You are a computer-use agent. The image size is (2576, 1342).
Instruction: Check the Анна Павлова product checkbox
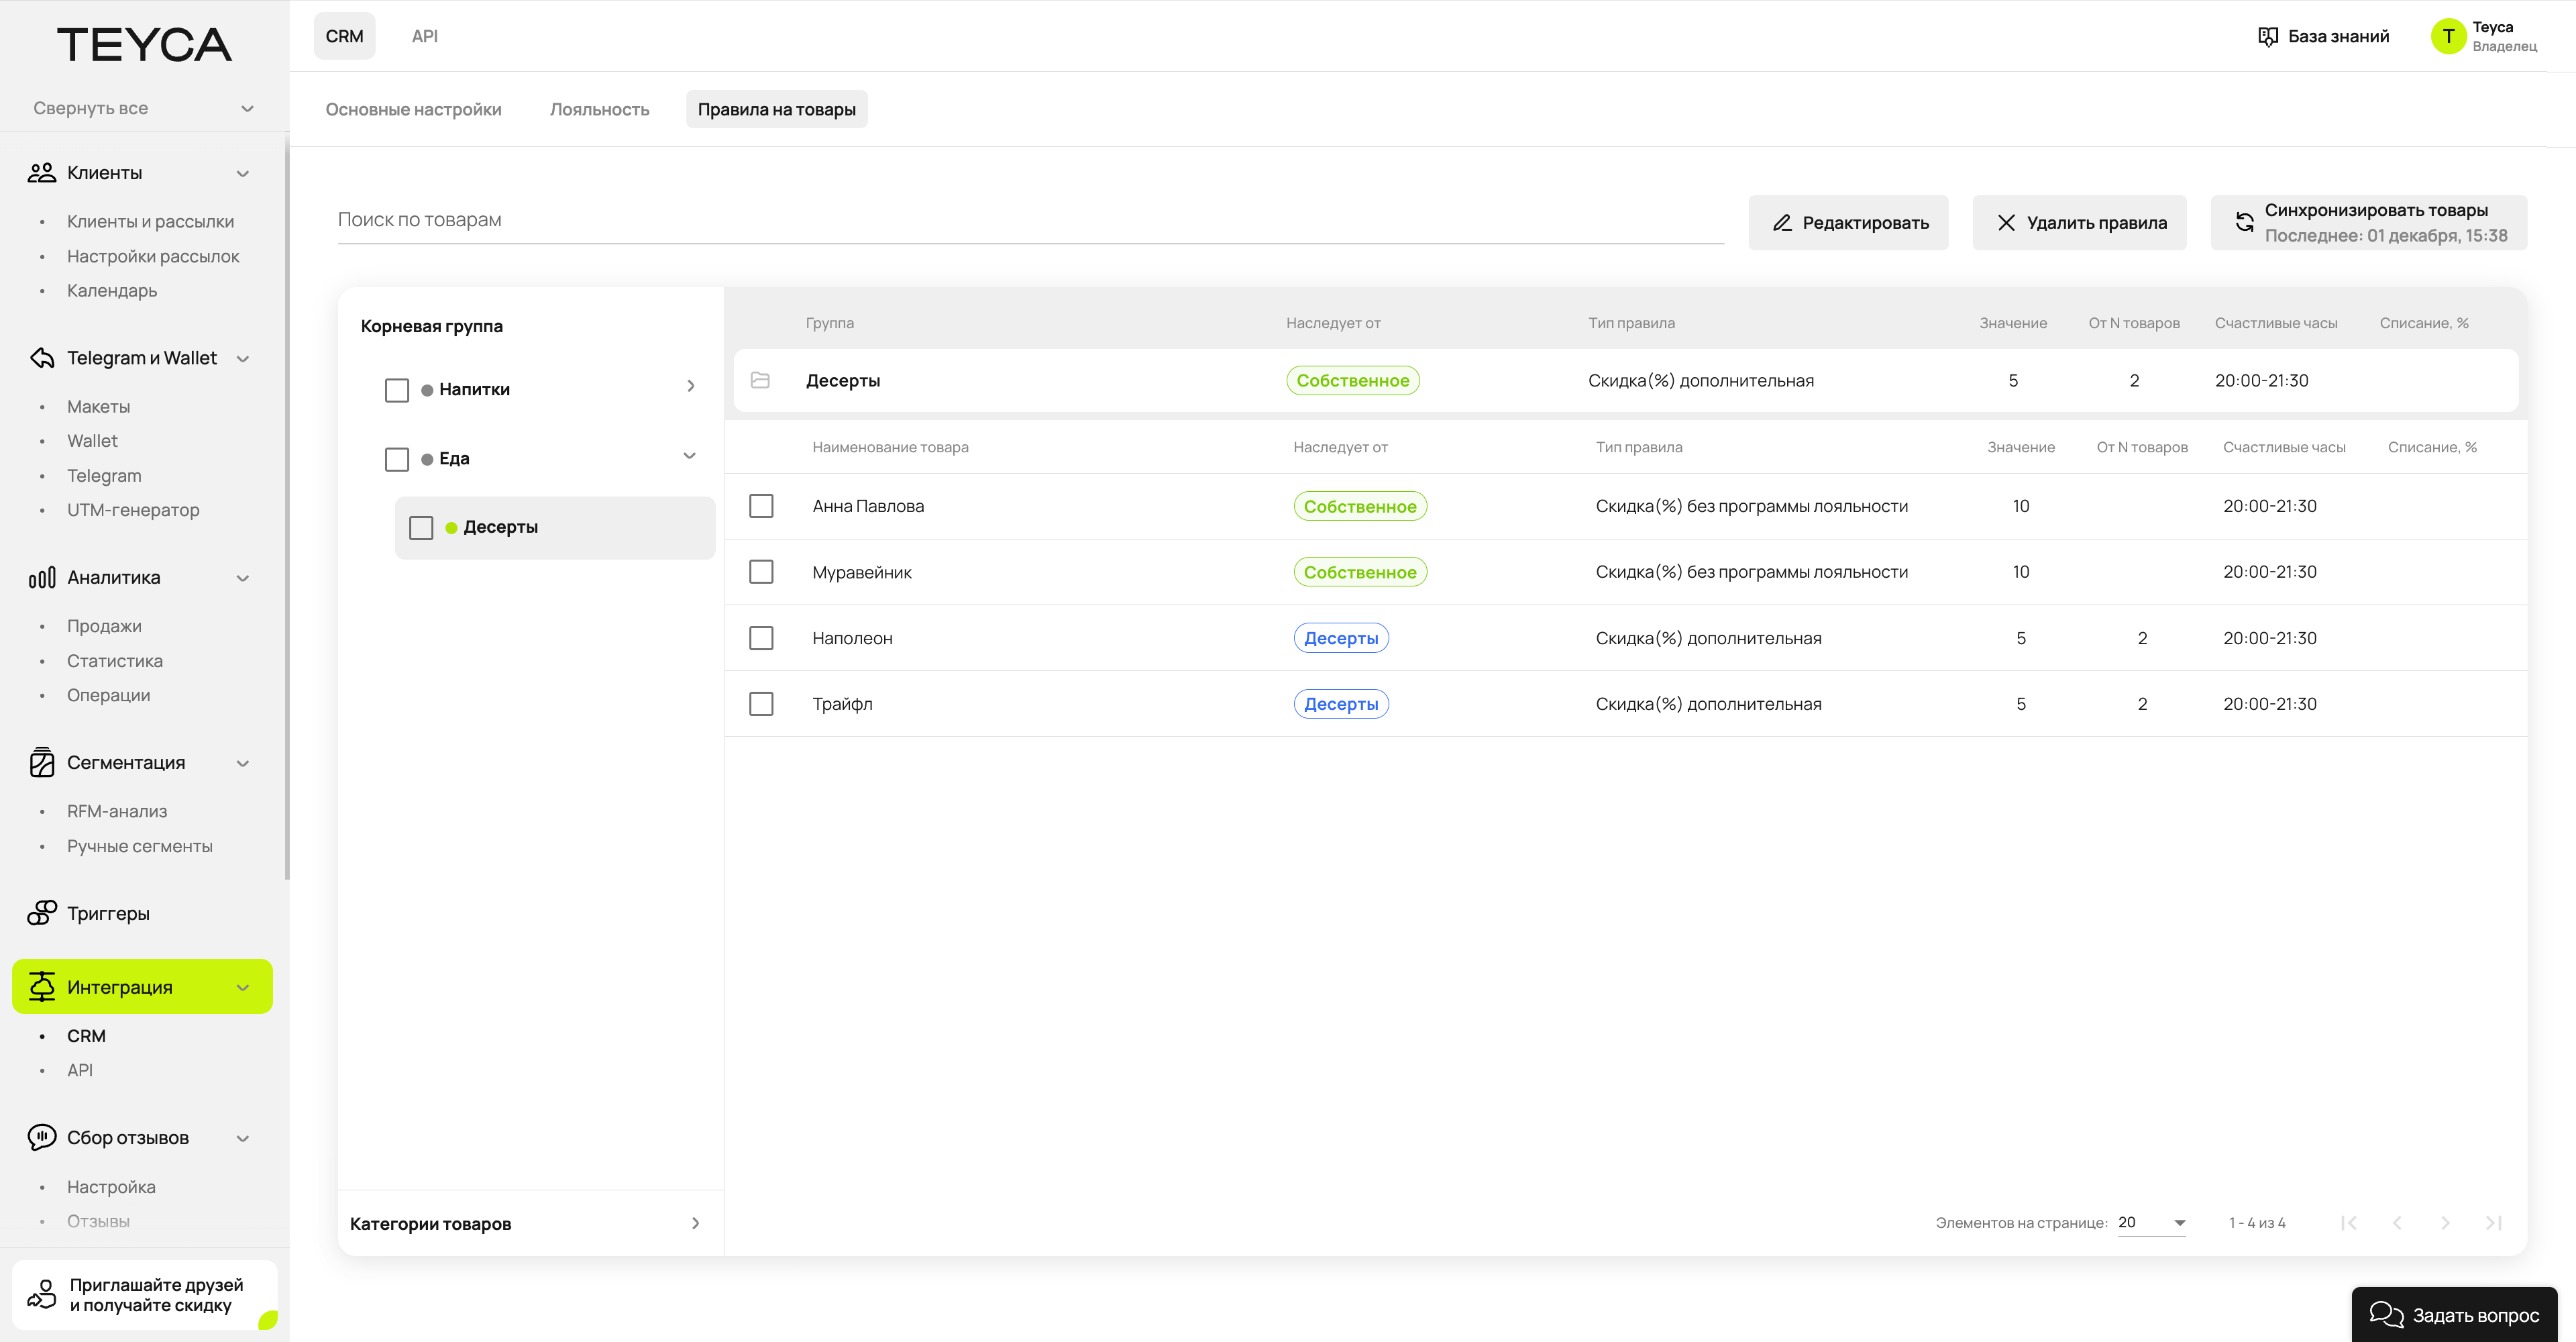coord(761,506)
